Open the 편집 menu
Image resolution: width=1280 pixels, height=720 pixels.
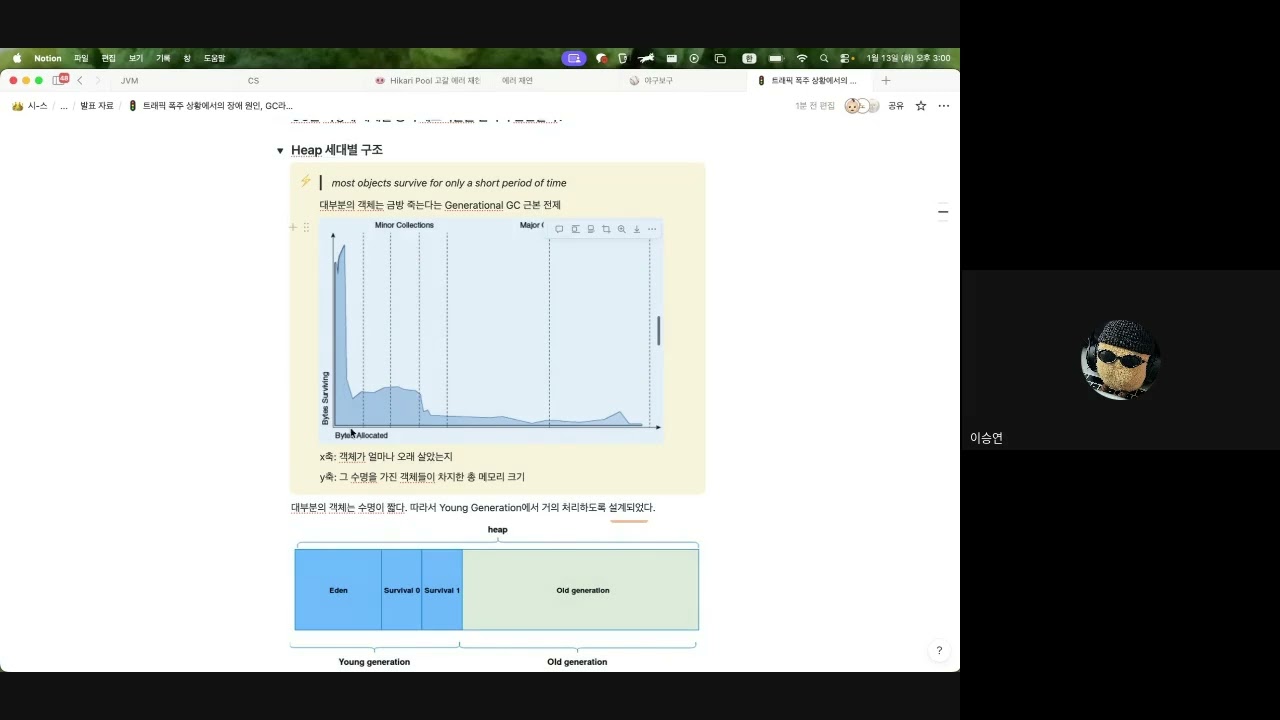pyautogui.click(x=108, y=58)
